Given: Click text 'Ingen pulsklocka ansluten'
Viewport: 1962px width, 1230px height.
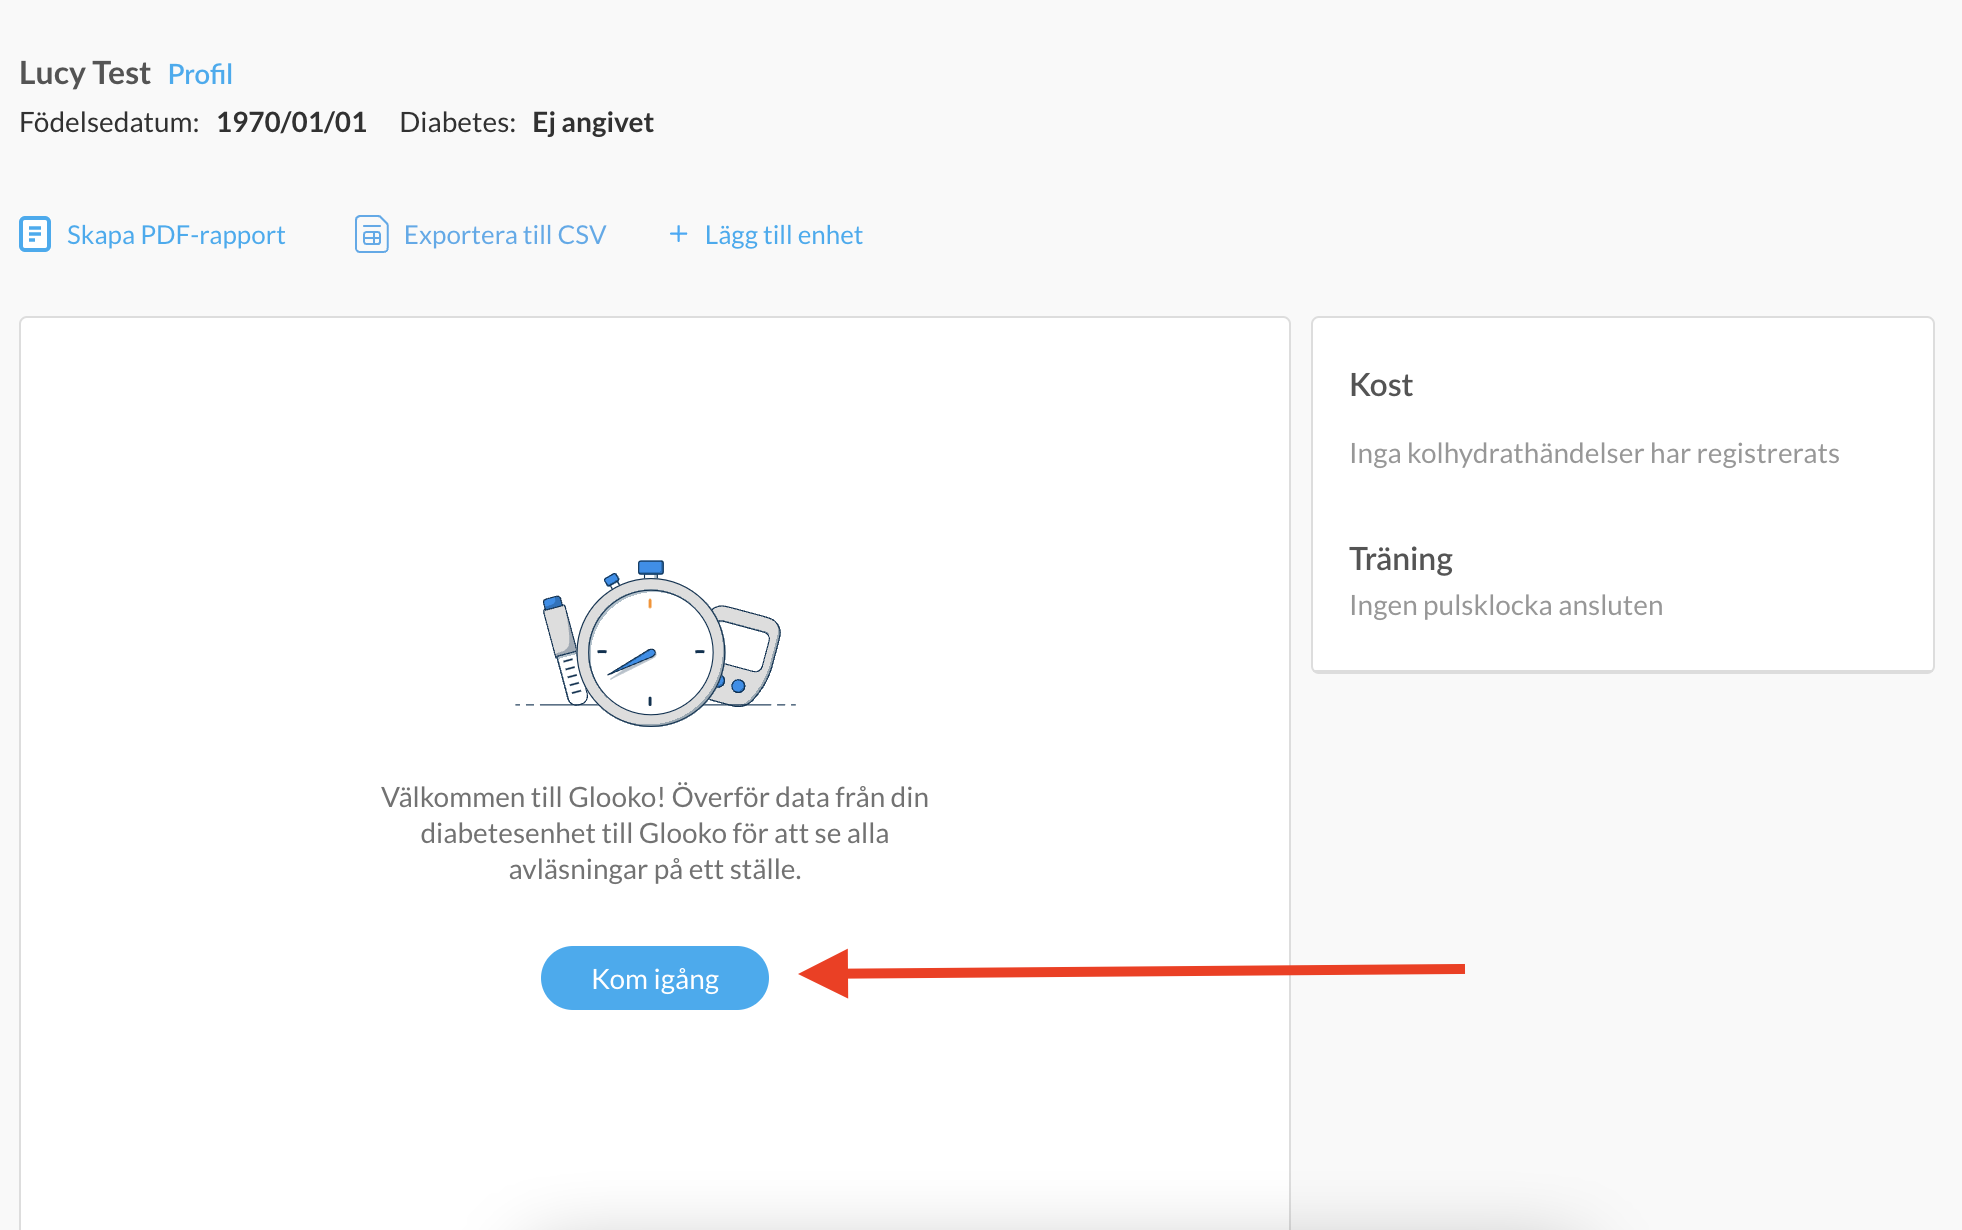Looking at the screenshot, I should click(x=1506, y=606).
